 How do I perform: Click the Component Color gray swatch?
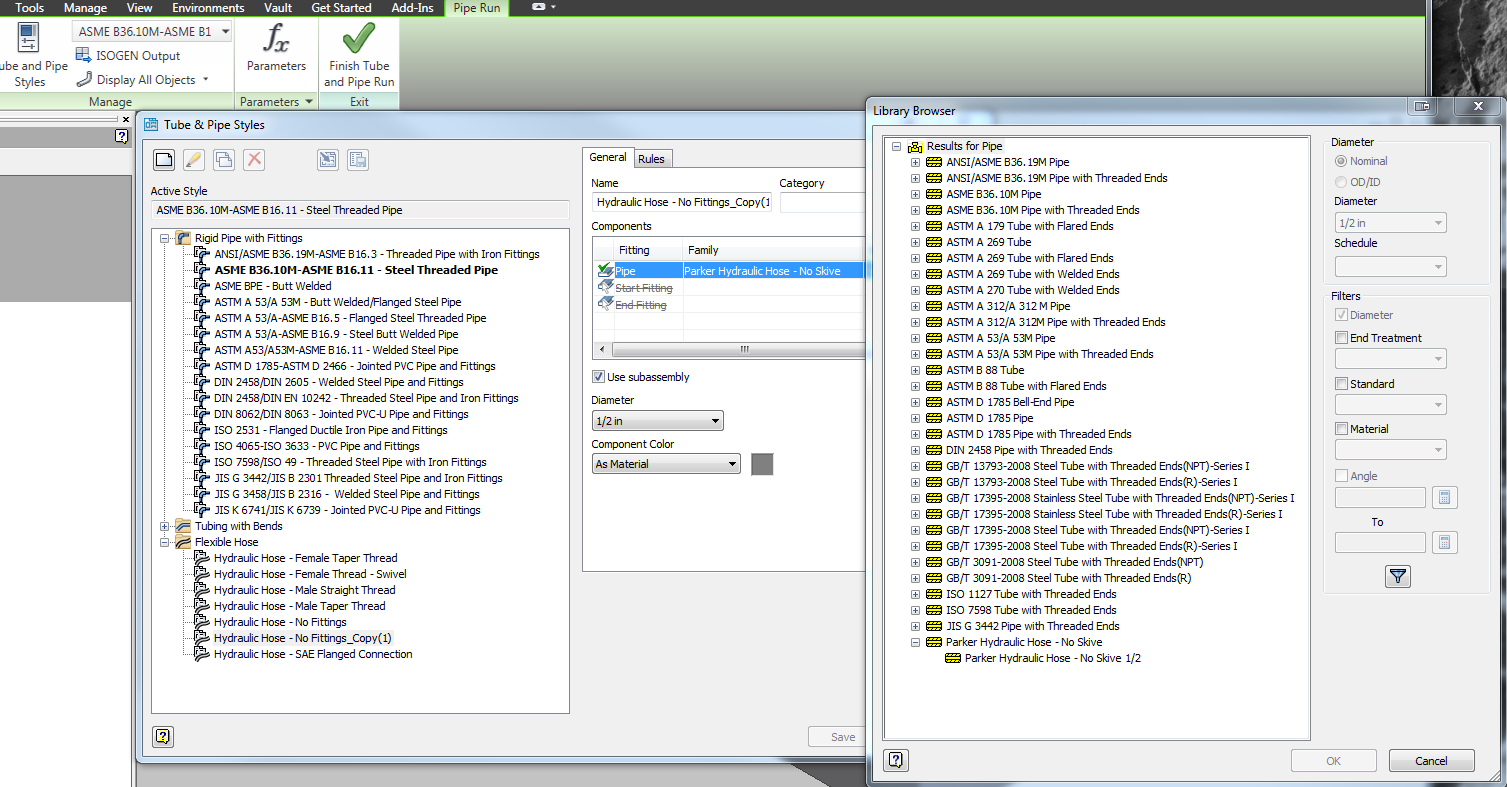[x=762, y=464]
